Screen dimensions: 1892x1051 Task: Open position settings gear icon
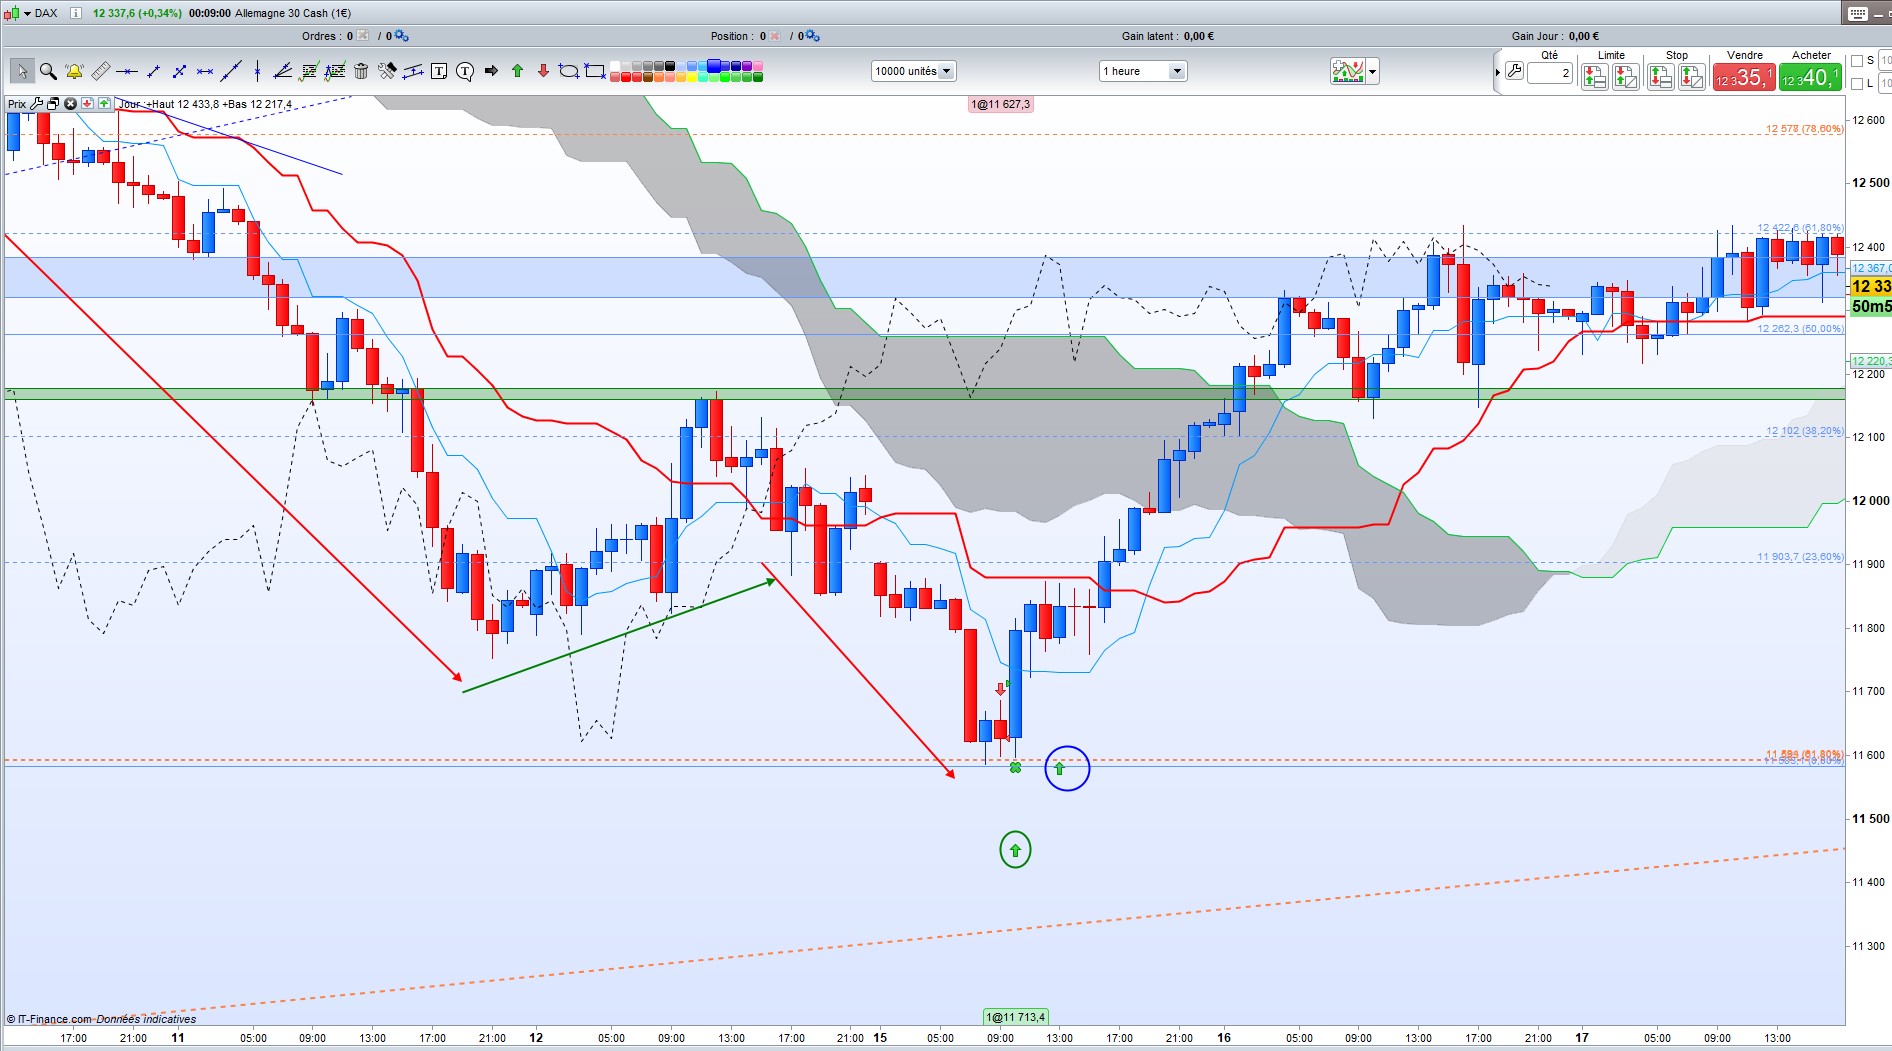[812, 36]
